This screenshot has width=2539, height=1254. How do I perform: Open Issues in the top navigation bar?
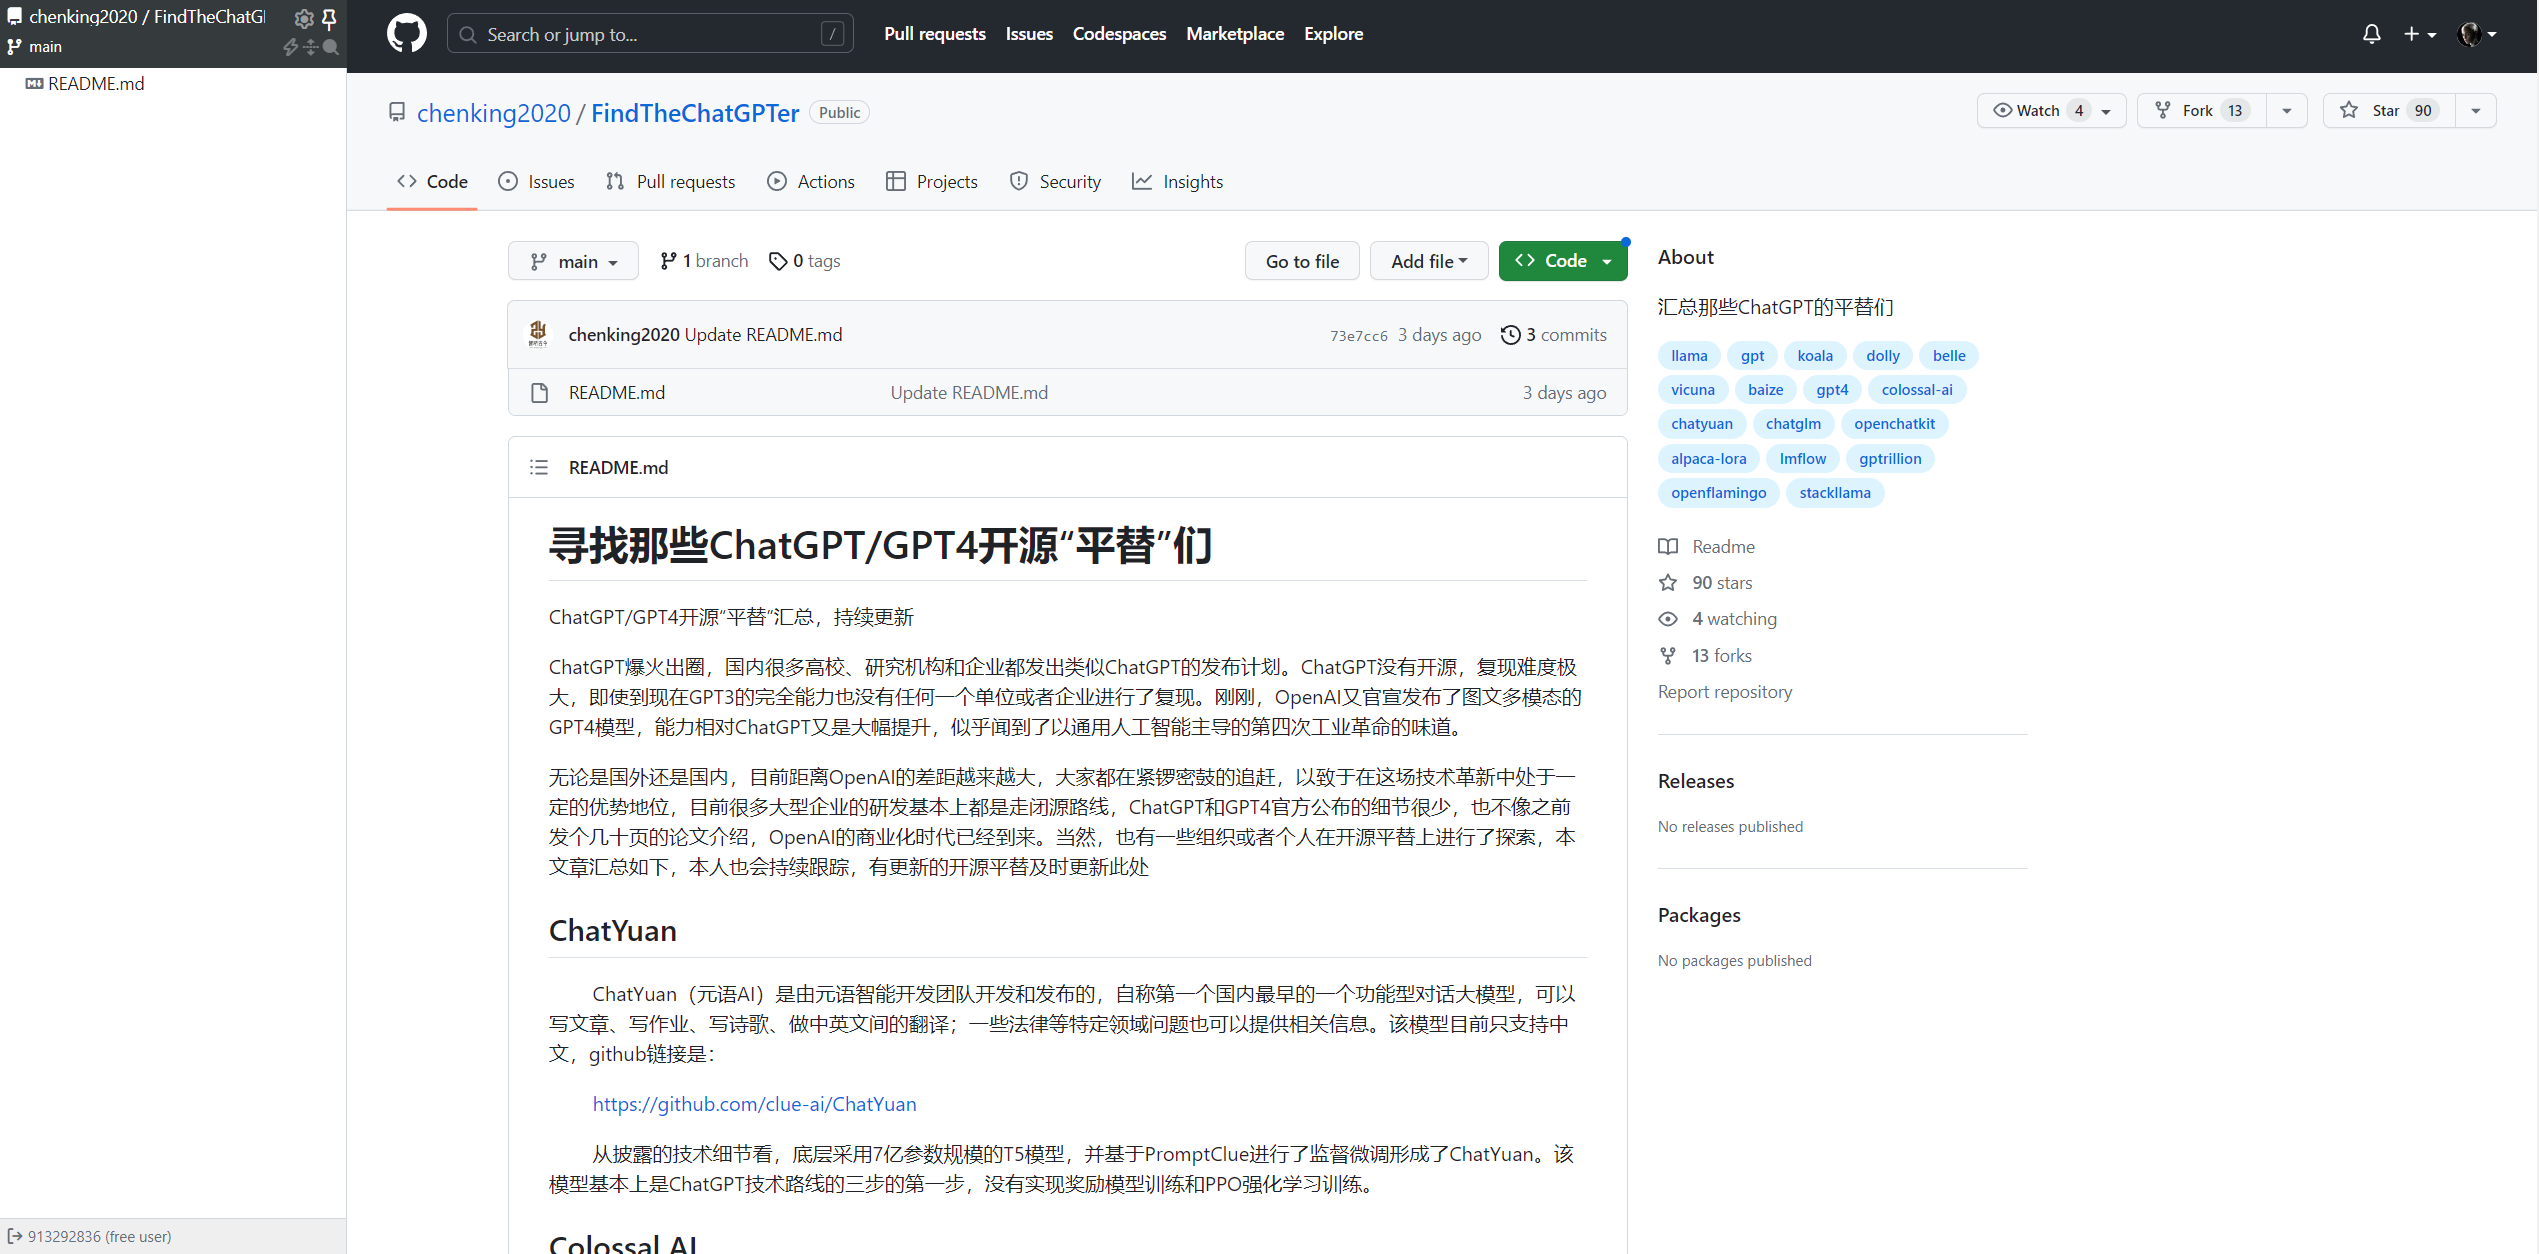point(1029,34)
